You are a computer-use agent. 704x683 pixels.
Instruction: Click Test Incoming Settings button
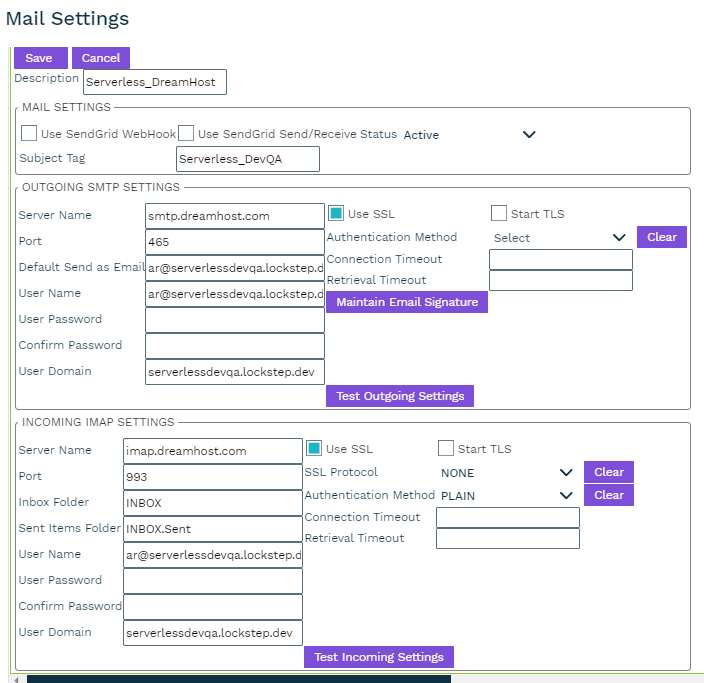click(x=378, y=657)
